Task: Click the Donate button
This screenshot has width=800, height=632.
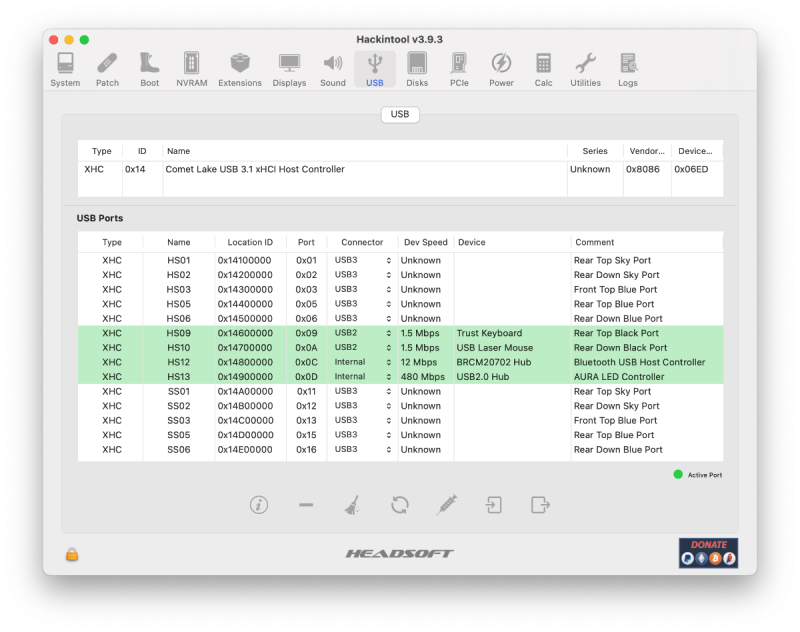Action: (708, 553)
